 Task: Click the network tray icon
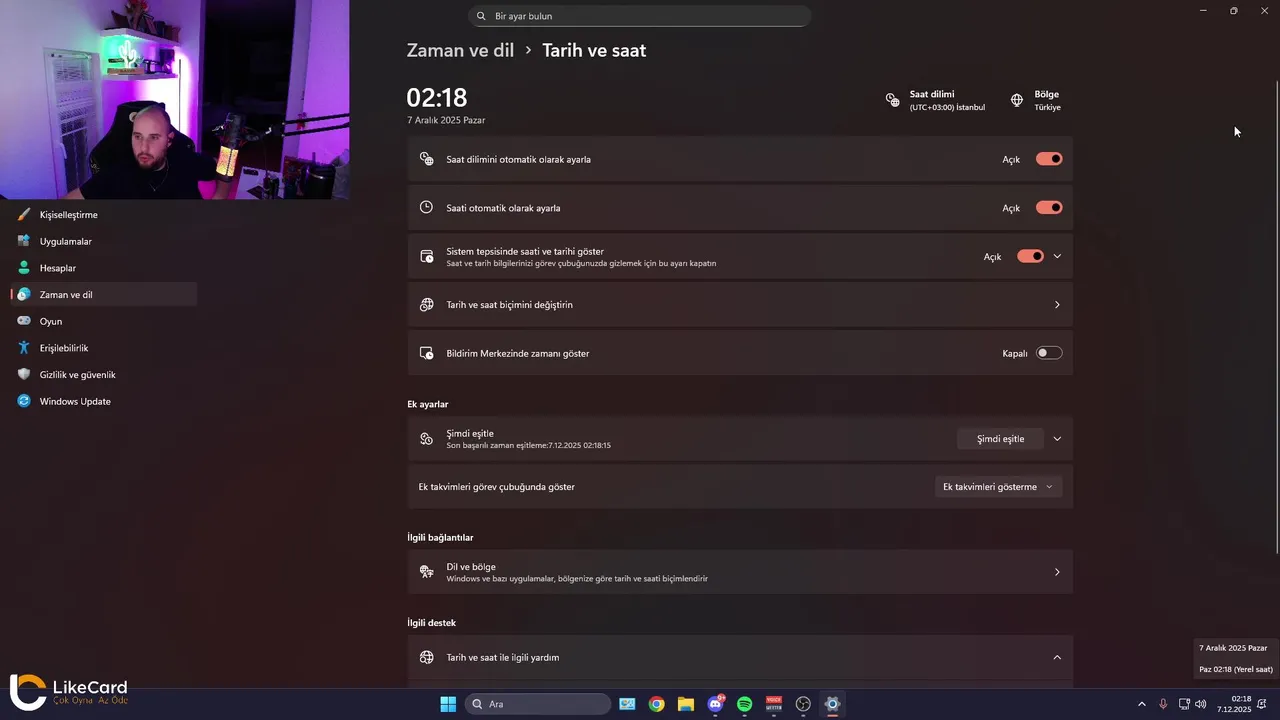tap(1184, 704)
